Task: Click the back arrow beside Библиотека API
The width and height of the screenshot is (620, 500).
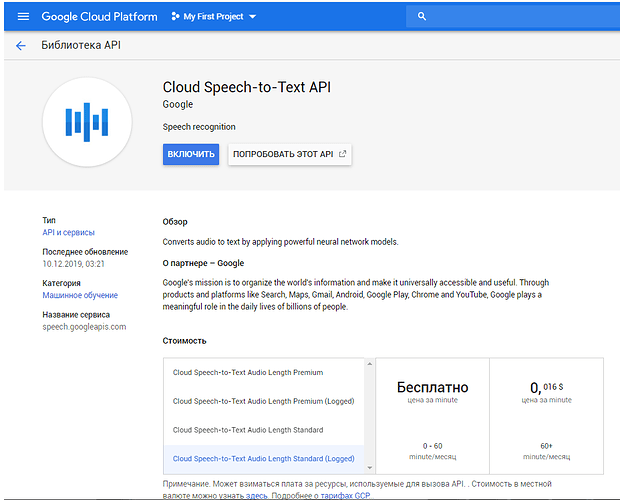Action: 21,46
